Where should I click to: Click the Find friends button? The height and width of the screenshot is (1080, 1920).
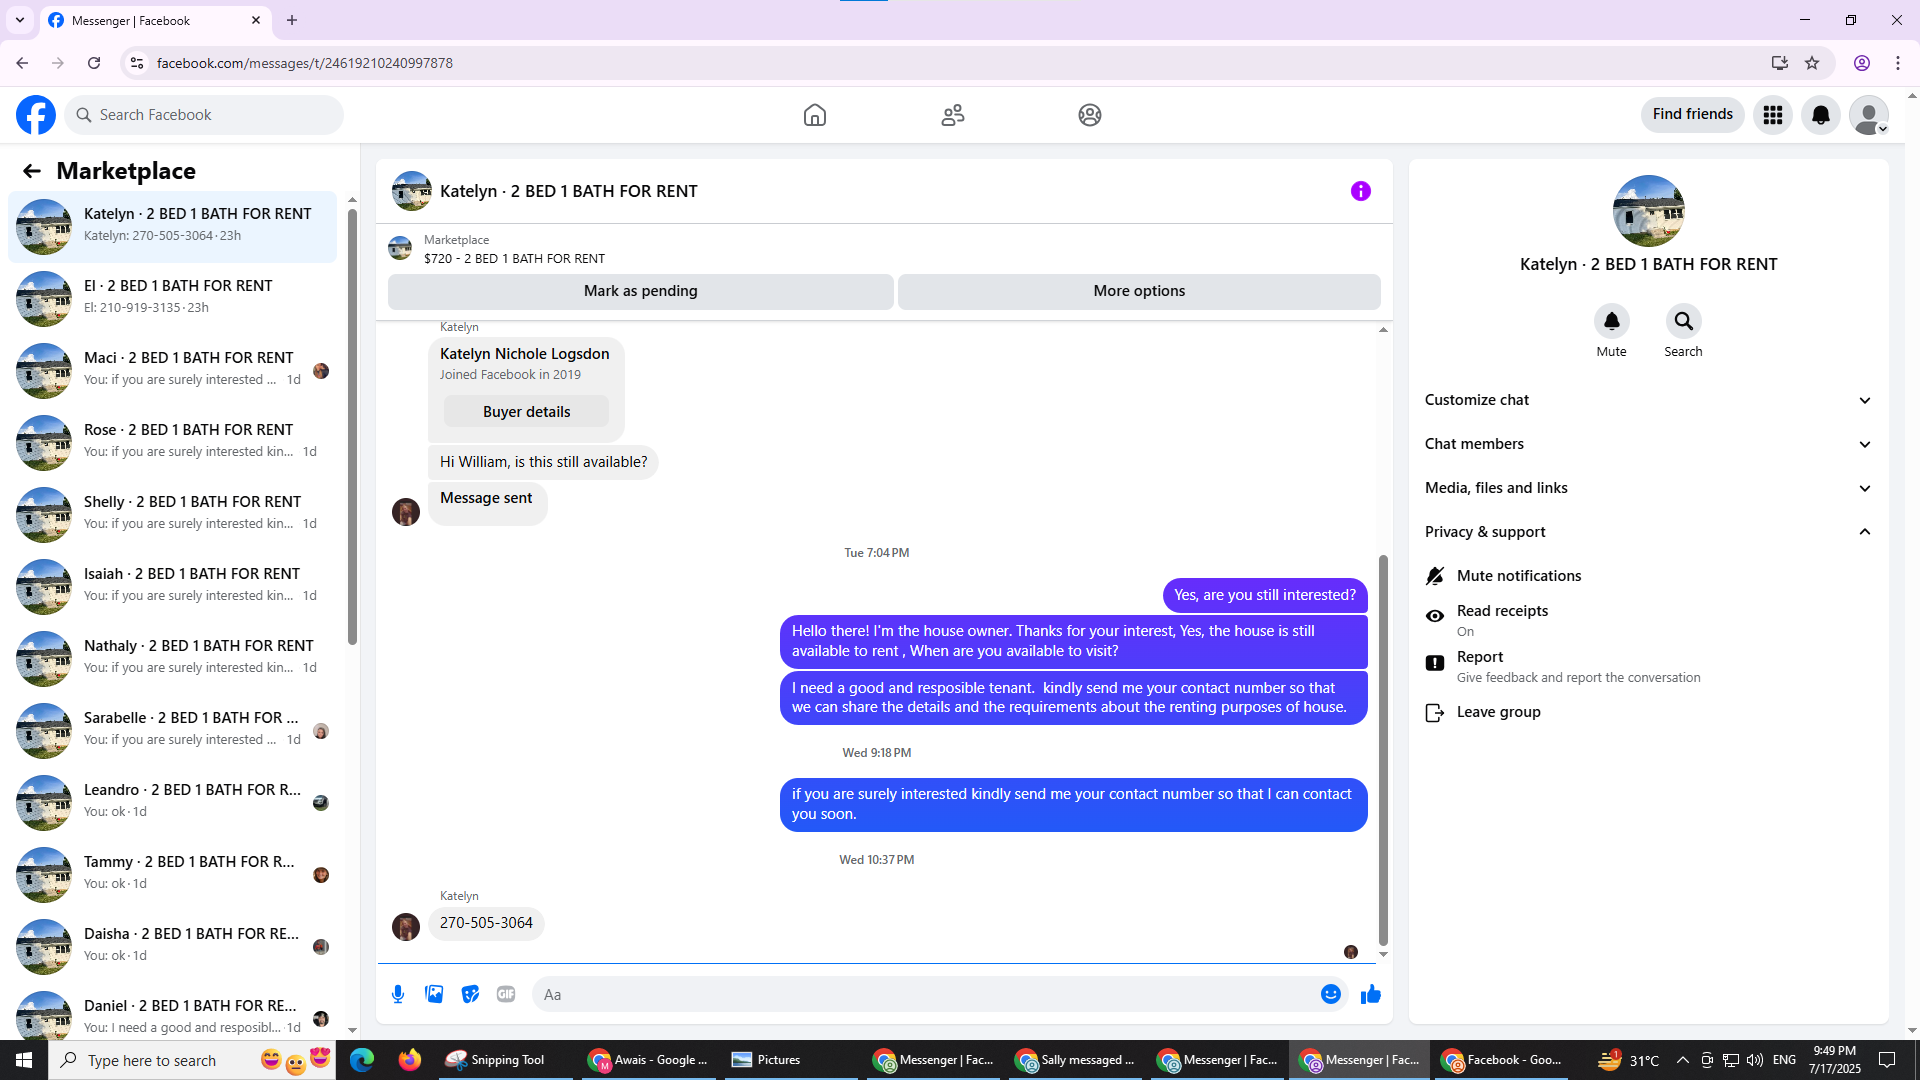click(x=1692, y=115)
